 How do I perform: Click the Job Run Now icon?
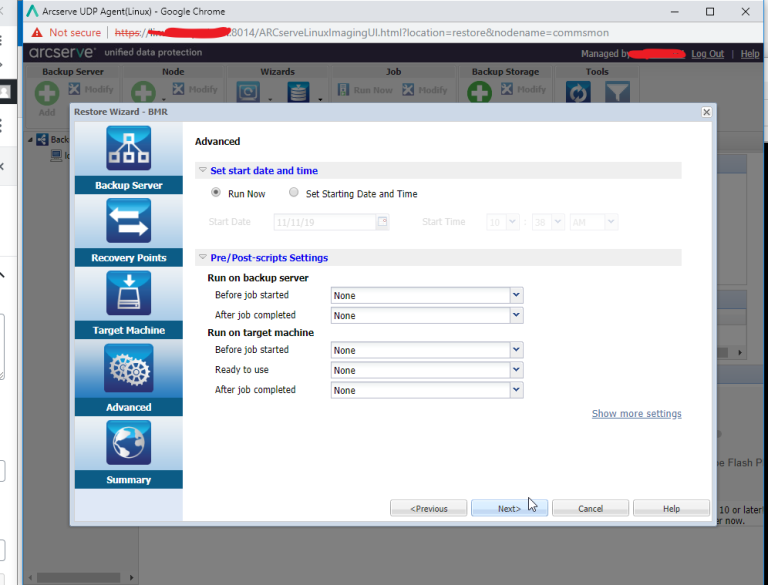tap(343, 90)
